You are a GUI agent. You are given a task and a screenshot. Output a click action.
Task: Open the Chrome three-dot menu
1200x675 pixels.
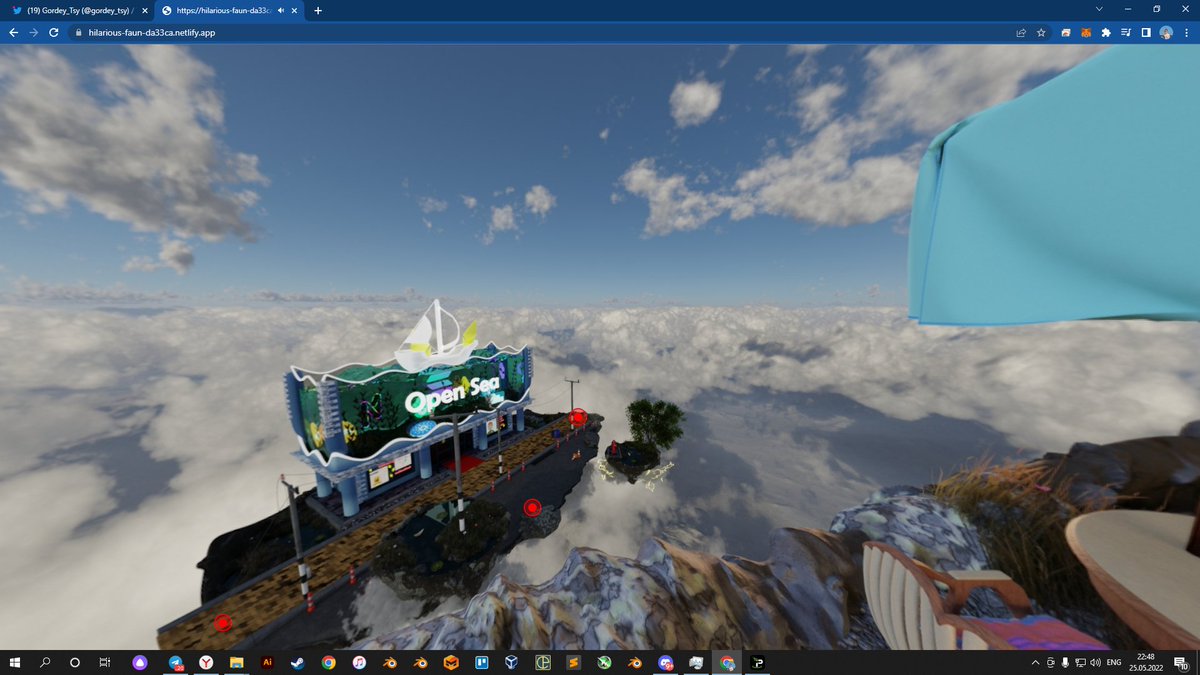1186,32
